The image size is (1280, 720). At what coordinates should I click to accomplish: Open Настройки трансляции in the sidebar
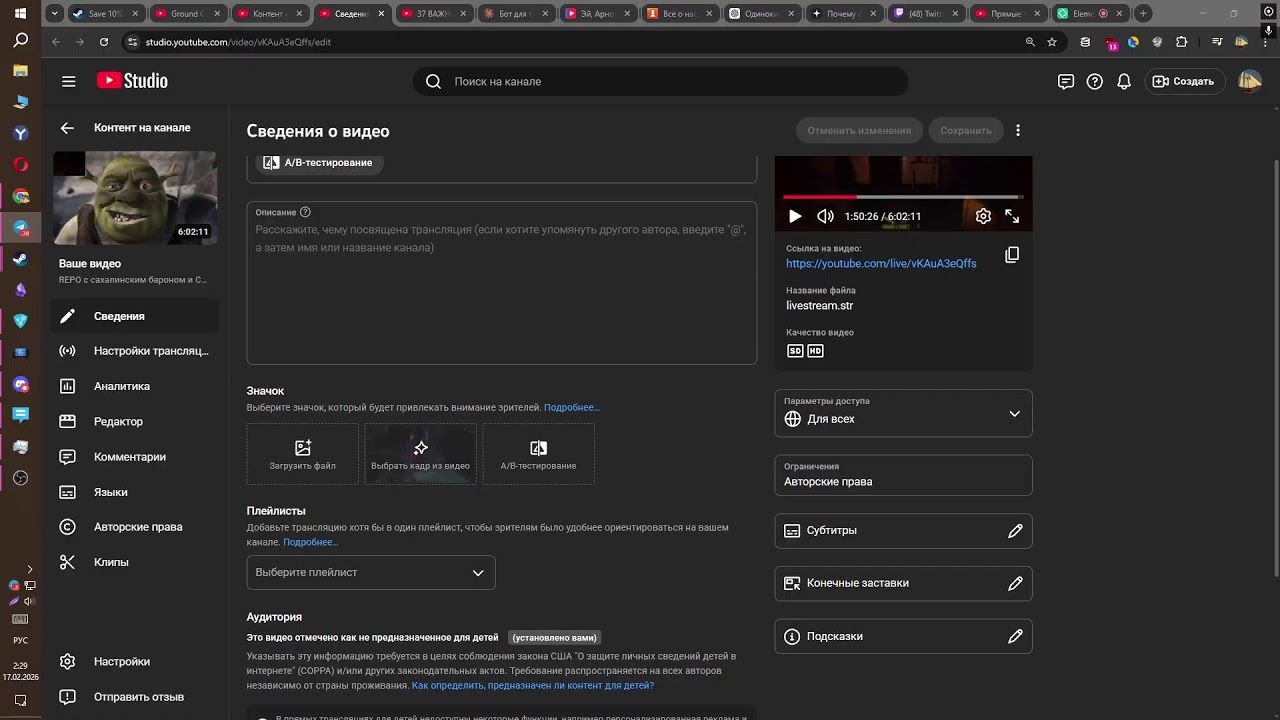pos(134,351)
